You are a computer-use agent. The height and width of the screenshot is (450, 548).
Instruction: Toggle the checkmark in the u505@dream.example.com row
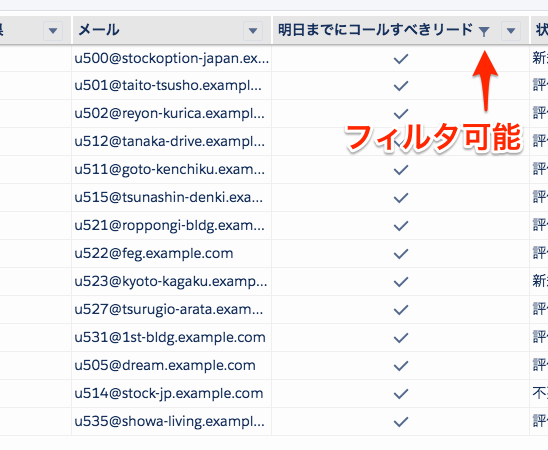(x=401, y=365)
